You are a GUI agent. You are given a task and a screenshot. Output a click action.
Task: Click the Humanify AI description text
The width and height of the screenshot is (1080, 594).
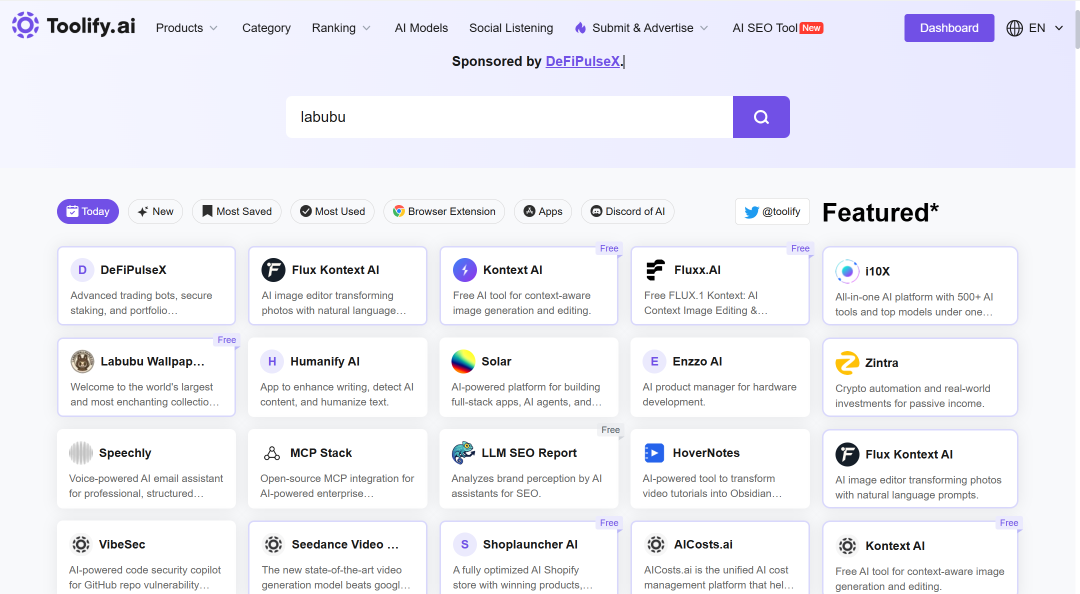pyautogui.click(x=337, y=394)
